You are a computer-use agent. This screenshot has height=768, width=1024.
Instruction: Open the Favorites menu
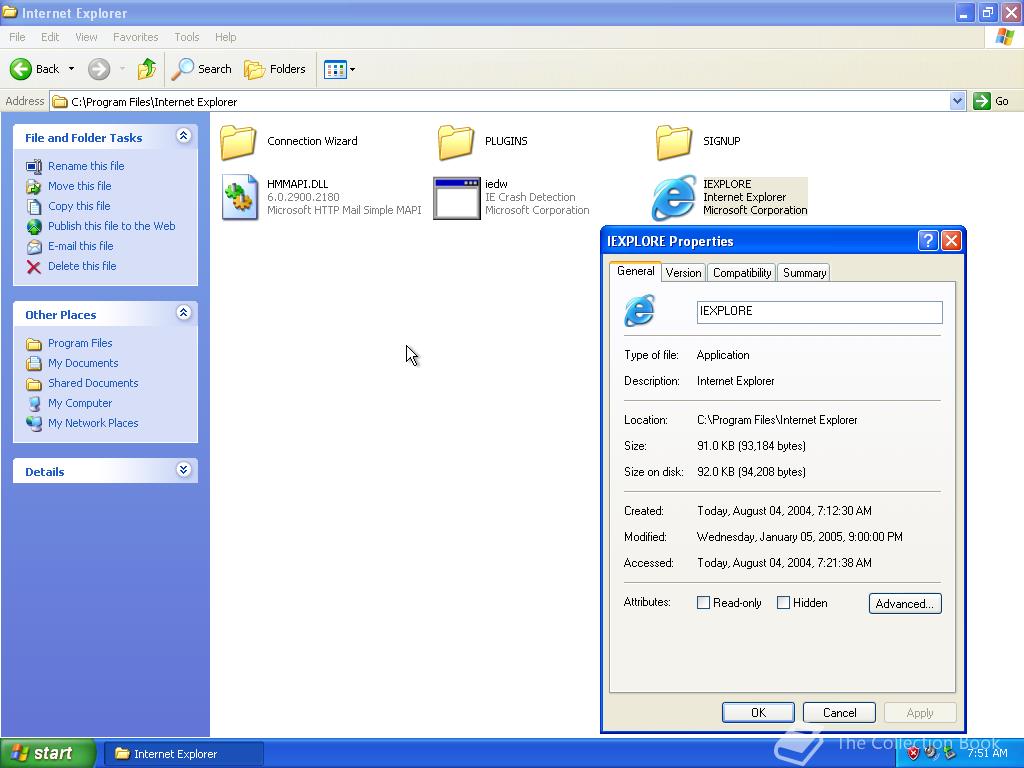point(135,37)
